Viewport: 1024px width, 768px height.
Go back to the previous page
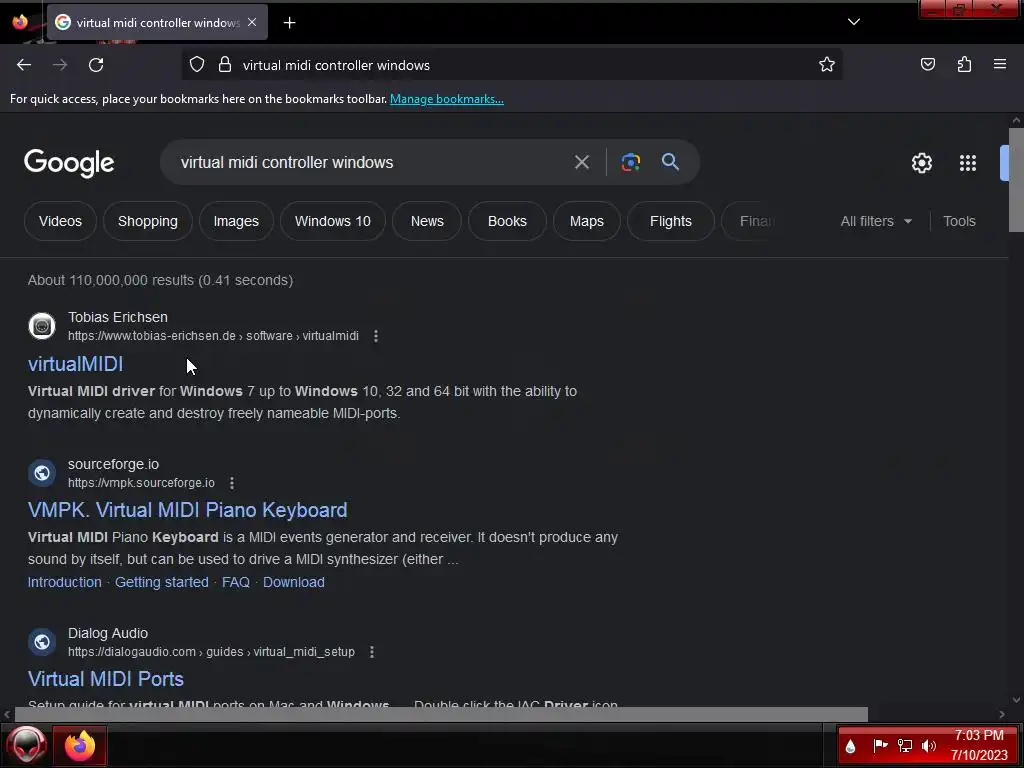coord(24,65)
